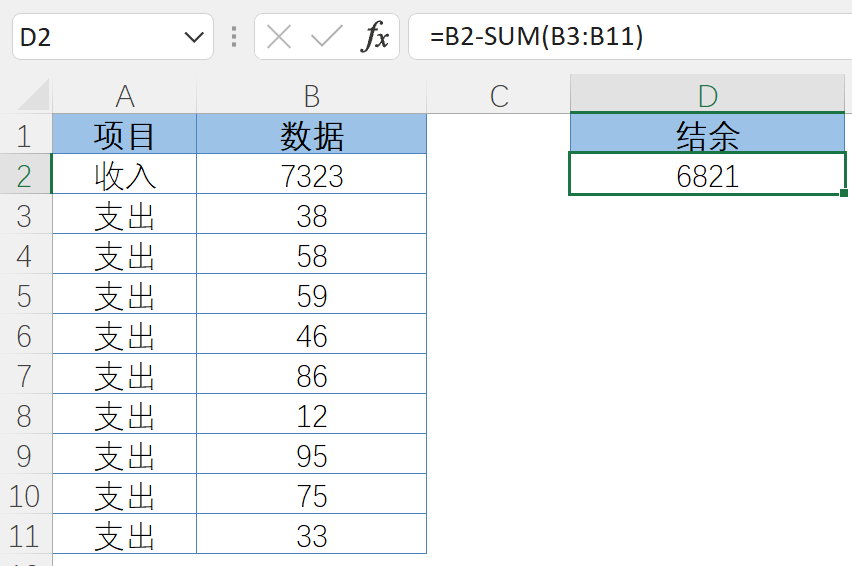Screen dimensions: 852x566
Task: Click the fill handle of cell D2
Action: [843, 193]
